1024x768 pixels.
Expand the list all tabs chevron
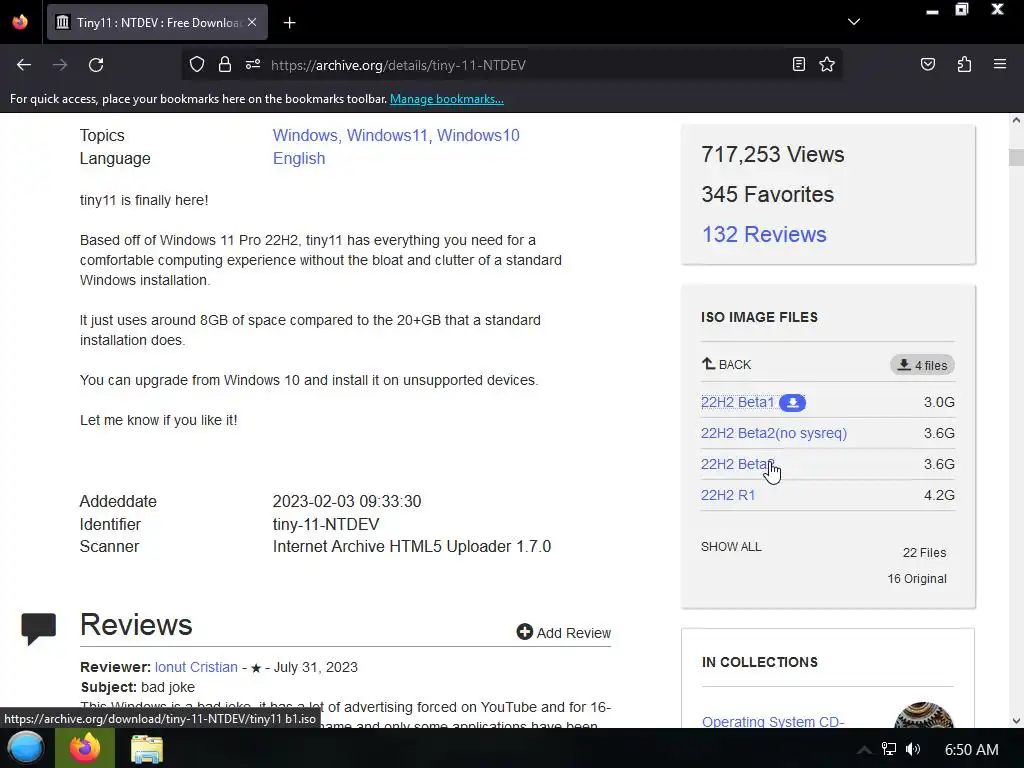click(854, 22)
